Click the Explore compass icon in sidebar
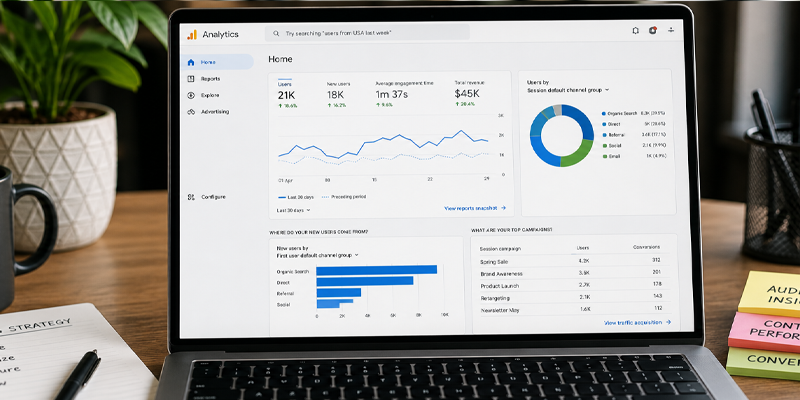This screenshot has height=400, width=800. click(191, 95)
